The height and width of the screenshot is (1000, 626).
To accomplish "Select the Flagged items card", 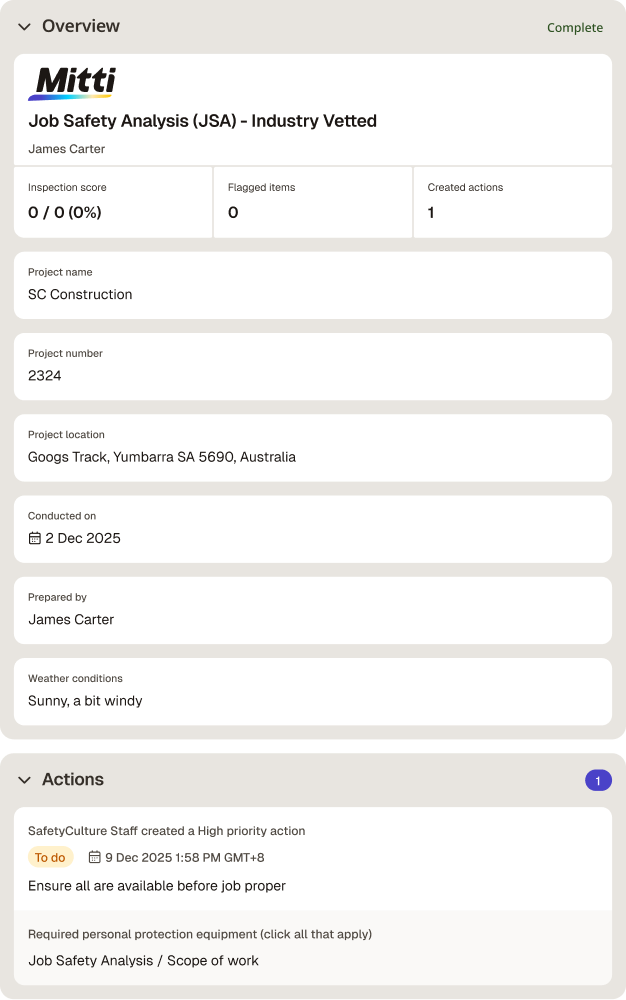I will [x=313, y=202].
